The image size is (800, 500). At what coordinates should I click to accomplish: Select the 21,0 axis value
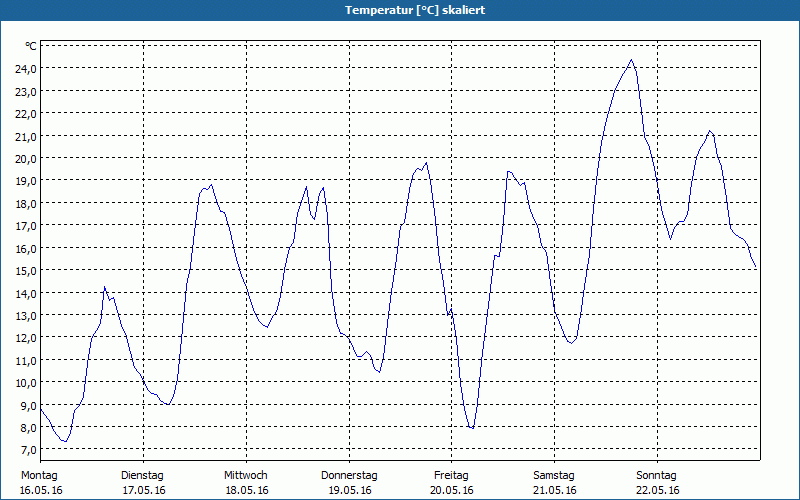[26, 136]
